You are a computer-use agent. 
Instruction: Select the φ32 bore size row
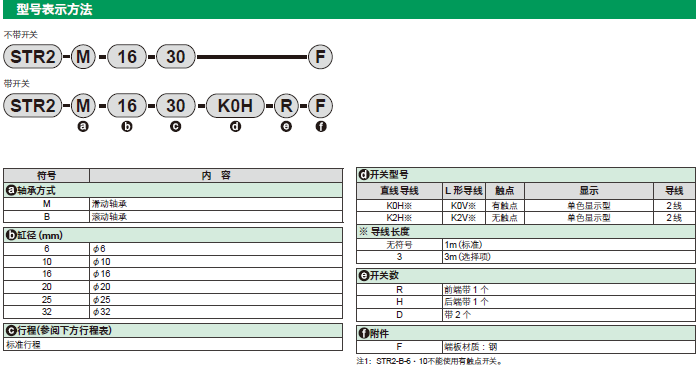click(173, 312)
